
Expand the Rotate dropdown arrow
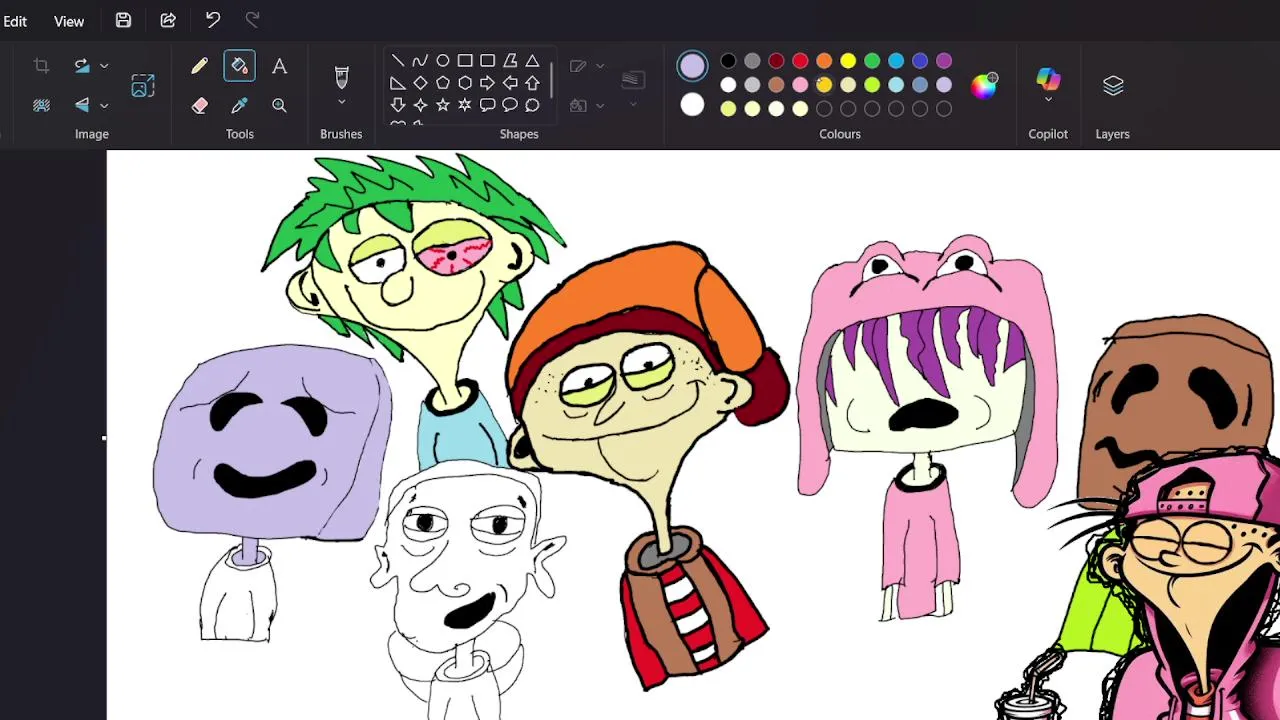(104, 66)
